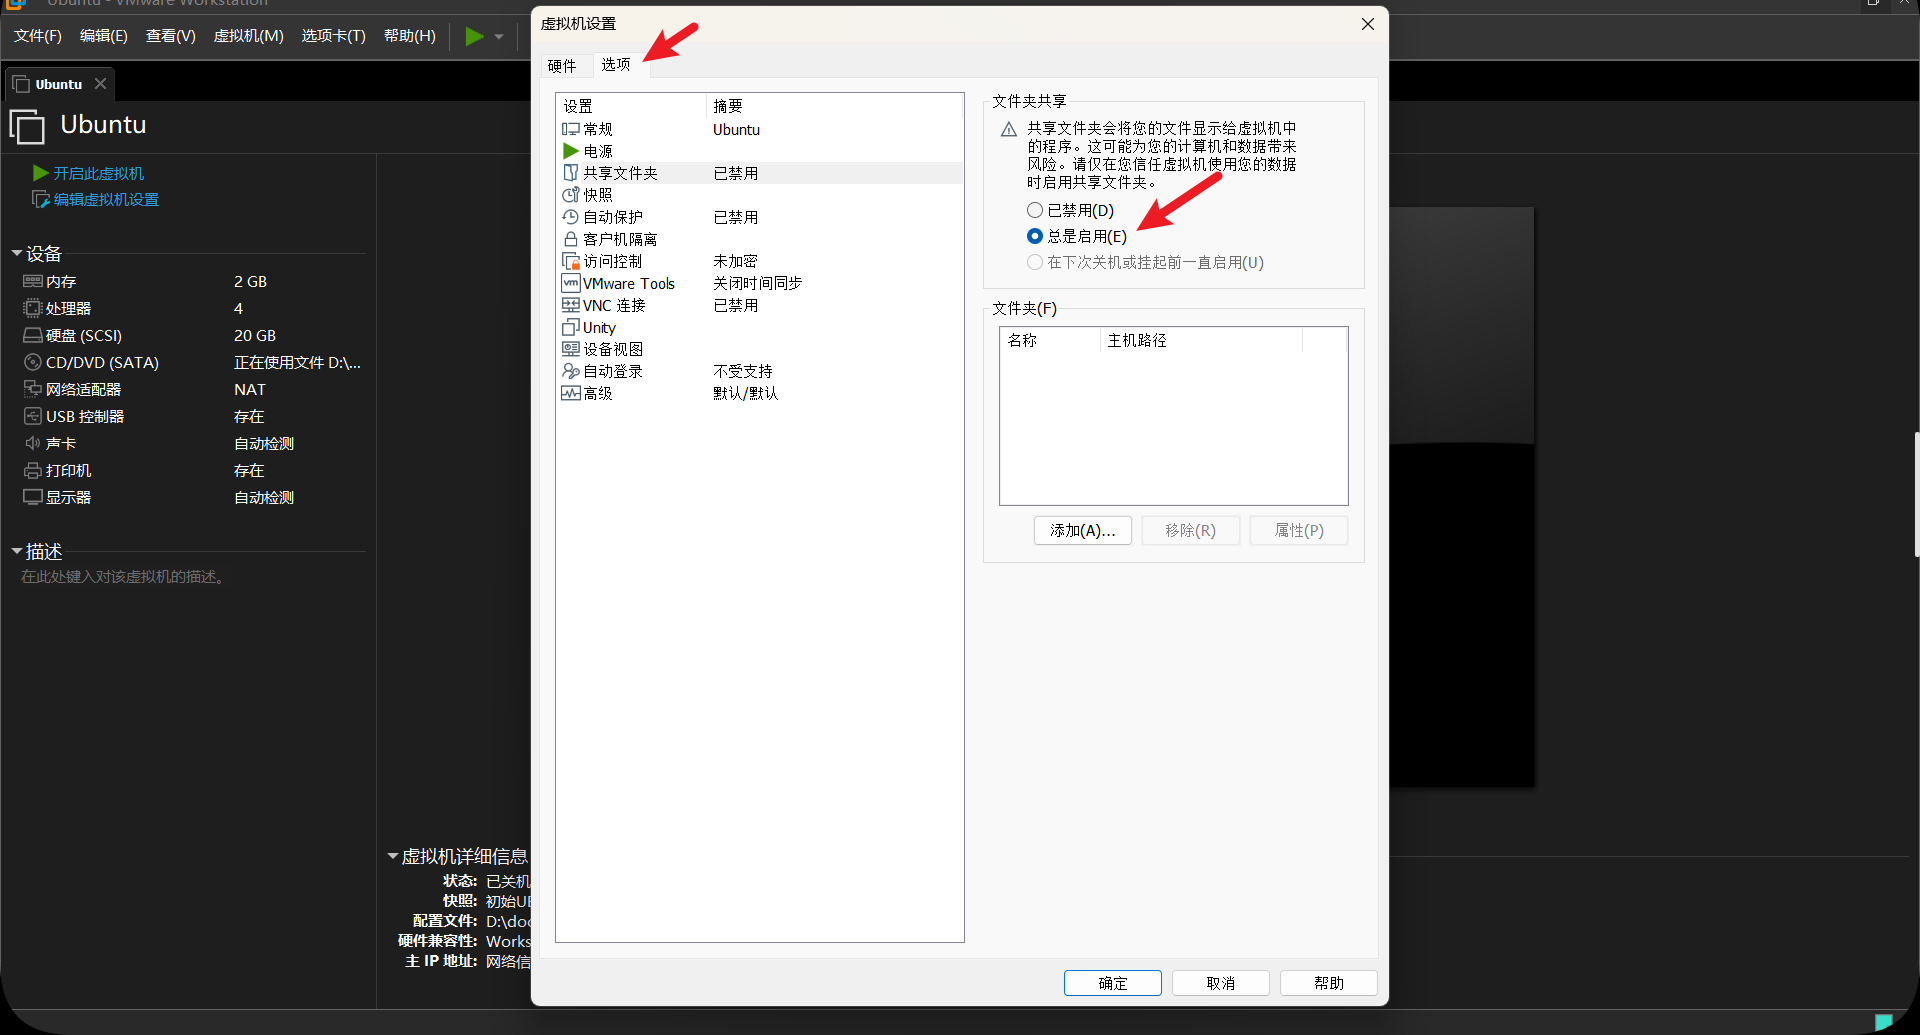Click the 硬盘 (SCSI) hard disk icon
Screen dimensions: 1920x1035
33,335
